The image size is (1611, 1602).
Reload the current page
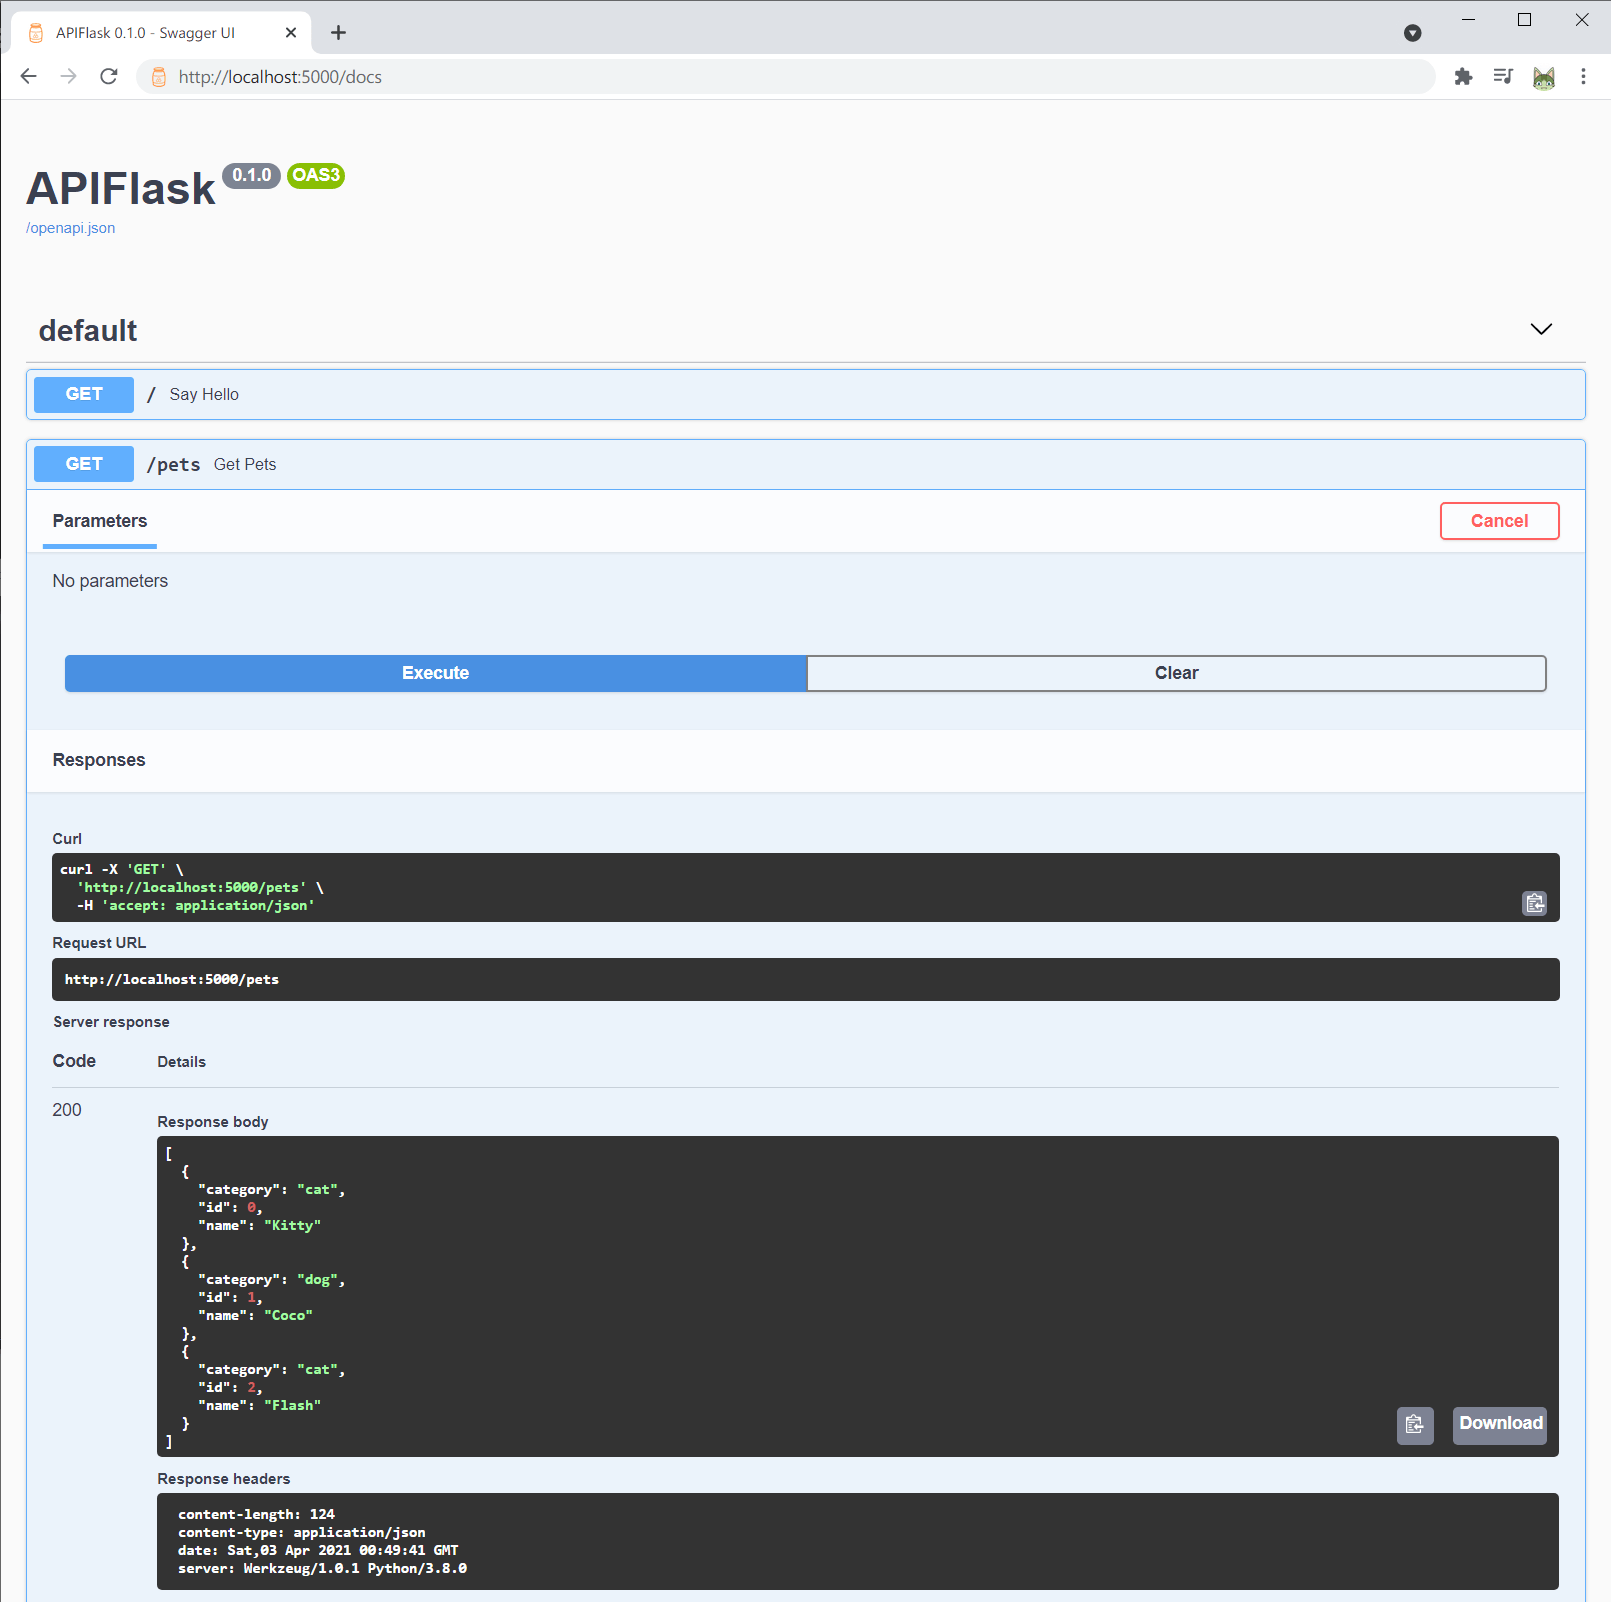pos(109,77)
